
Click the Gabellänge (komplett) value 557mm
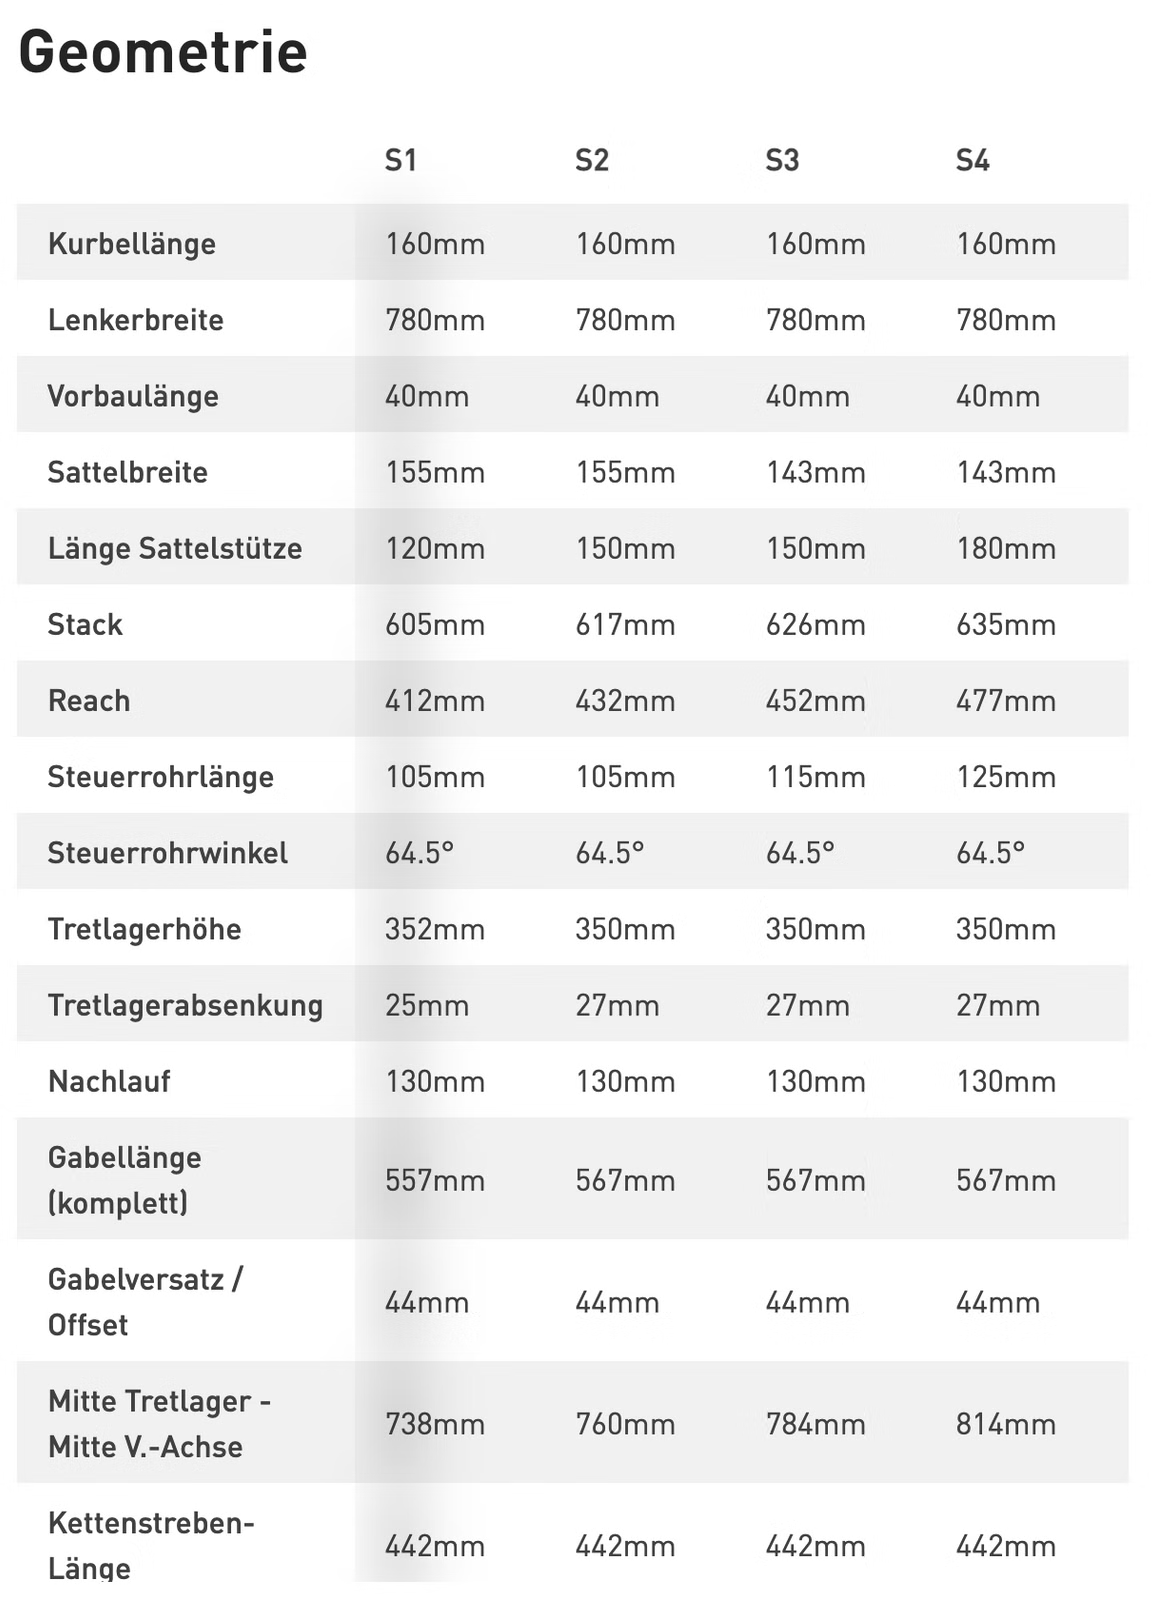434,1180
